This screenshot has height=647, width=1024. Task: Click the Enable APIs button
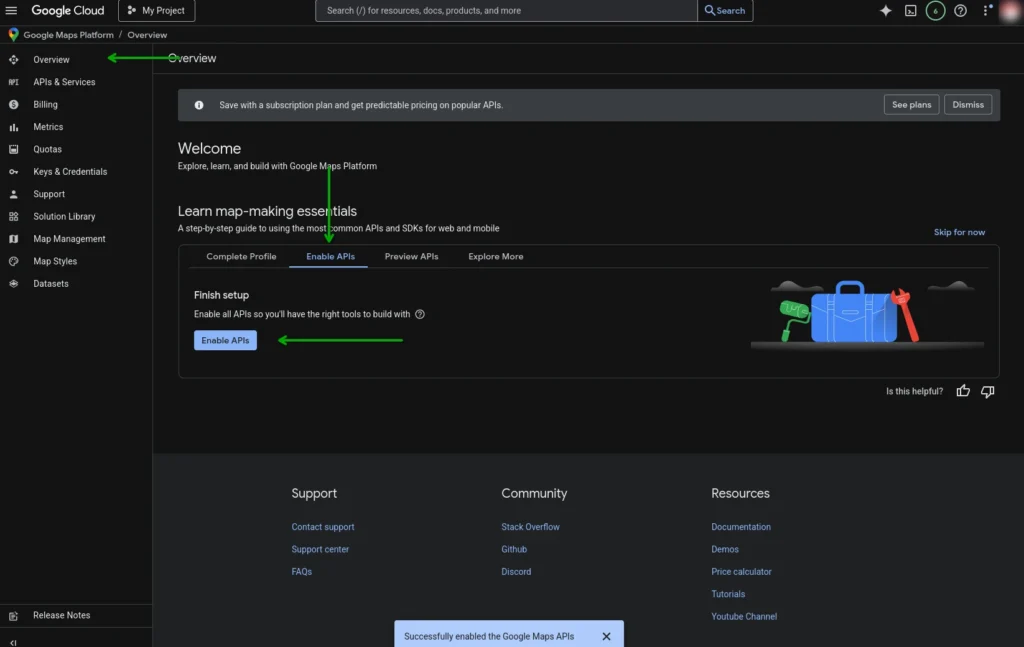coord(225,340)
